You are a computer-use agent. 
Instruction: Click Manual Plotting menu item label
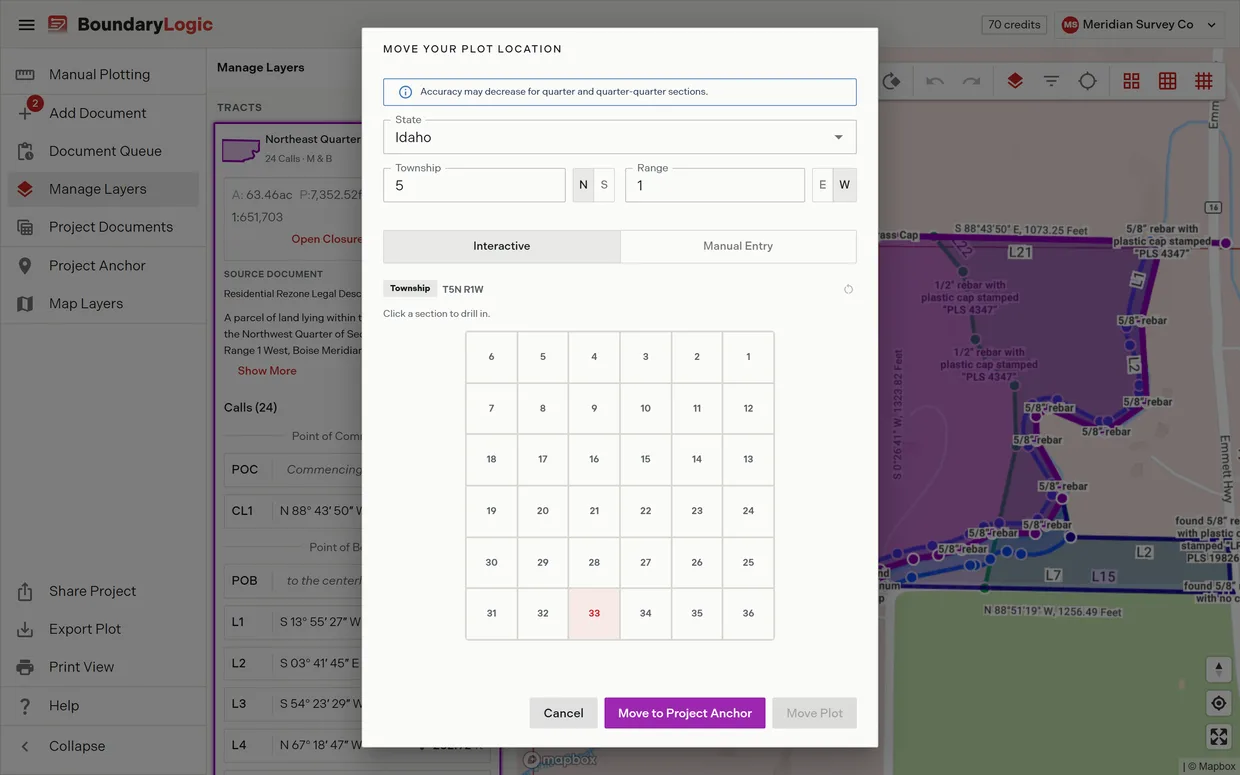click(x=100, y=74)
